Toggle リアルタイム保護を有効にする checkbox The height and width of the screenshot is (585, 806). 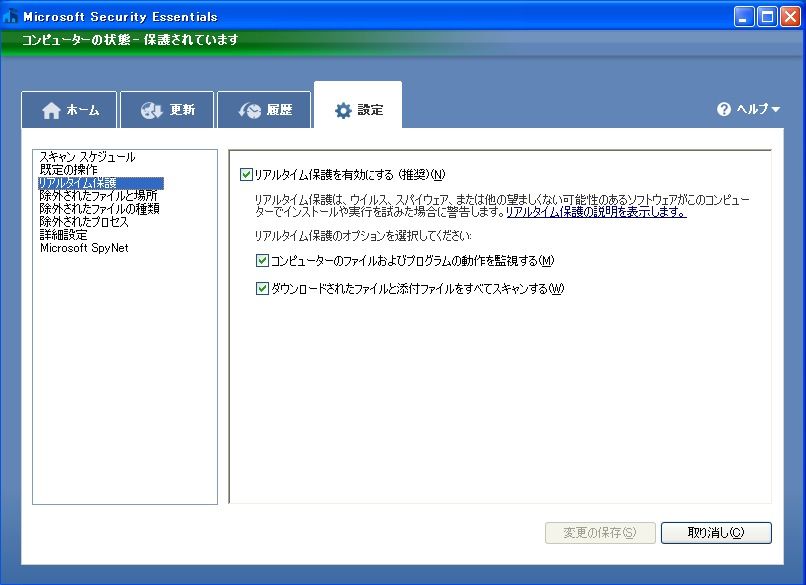point(246,175)
